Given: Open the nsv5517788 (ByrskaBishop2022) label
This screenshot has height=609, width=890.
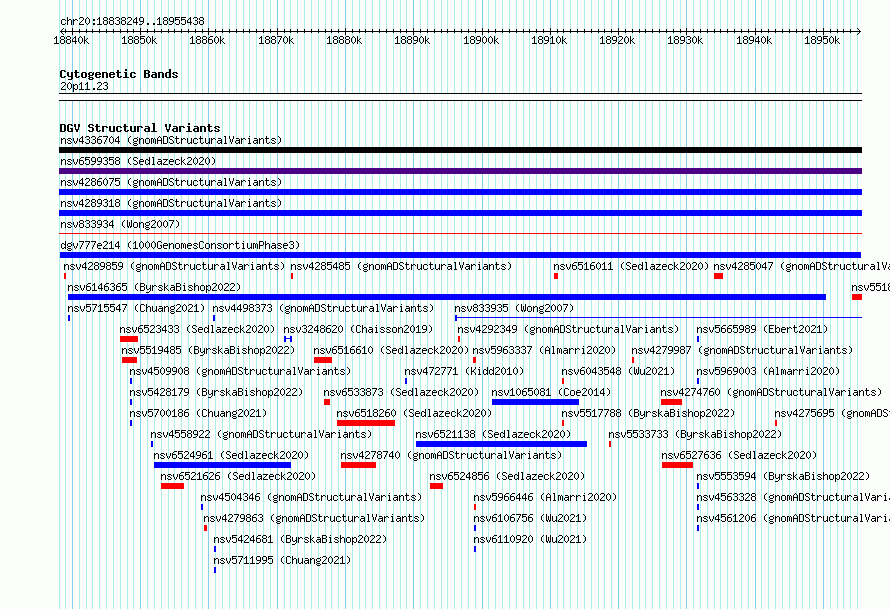Looking at the screenshot, I should [x=648, y=413].
